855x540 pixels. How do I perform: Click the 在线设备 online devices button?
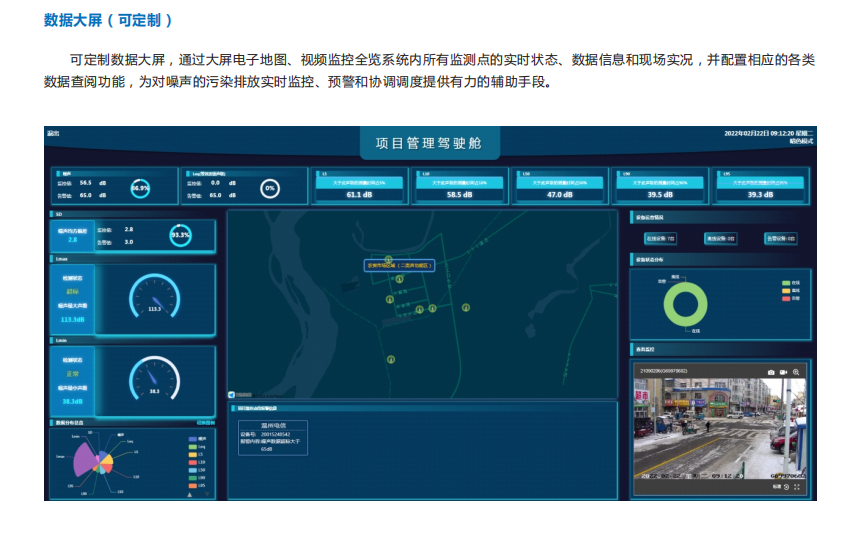click(658, 239)
